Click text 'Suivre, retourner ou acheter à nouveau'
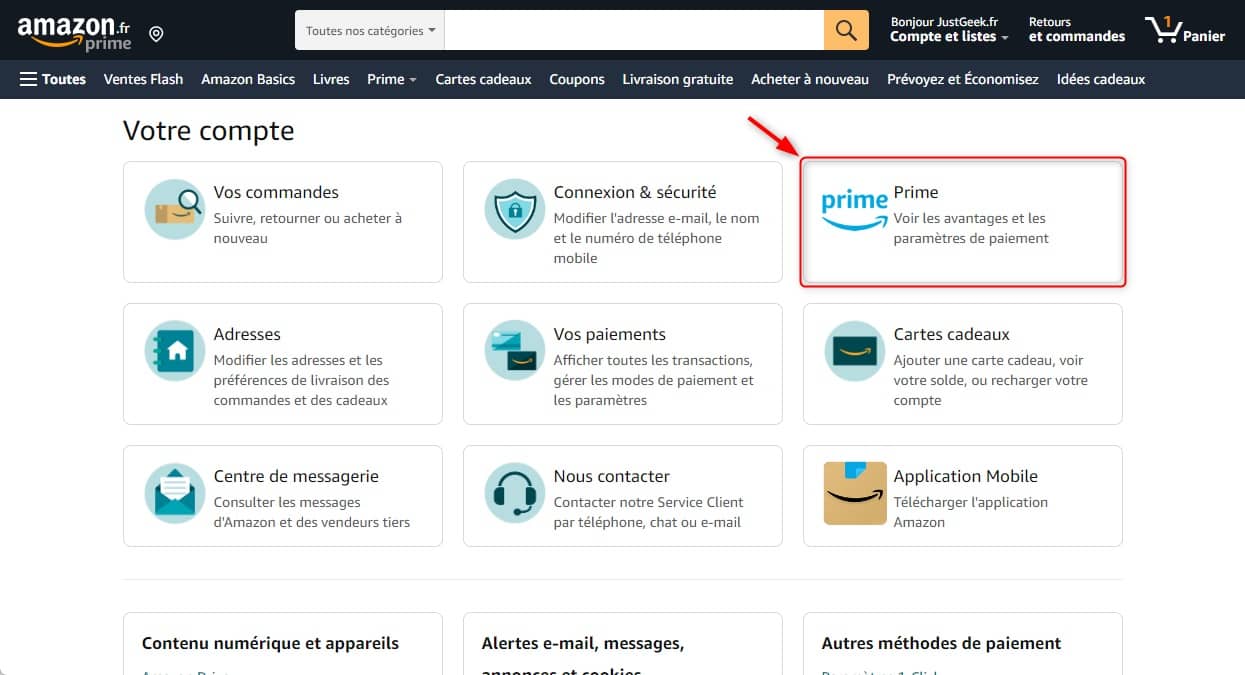Image resolution: width=1245 pixels, height=675 pixels. 308,228
